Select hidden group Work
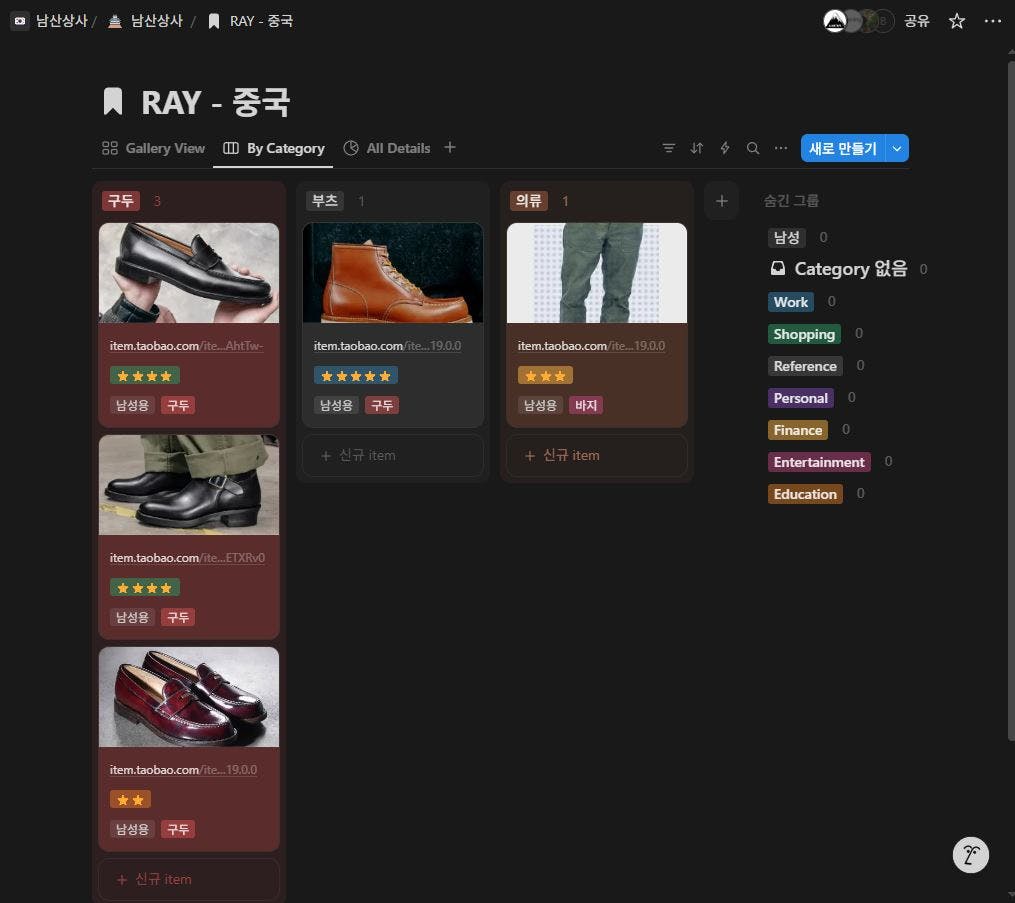Image resolution: width=1015 pixels, height=903 pixels. pyautogui.click(x=790, y=302)
